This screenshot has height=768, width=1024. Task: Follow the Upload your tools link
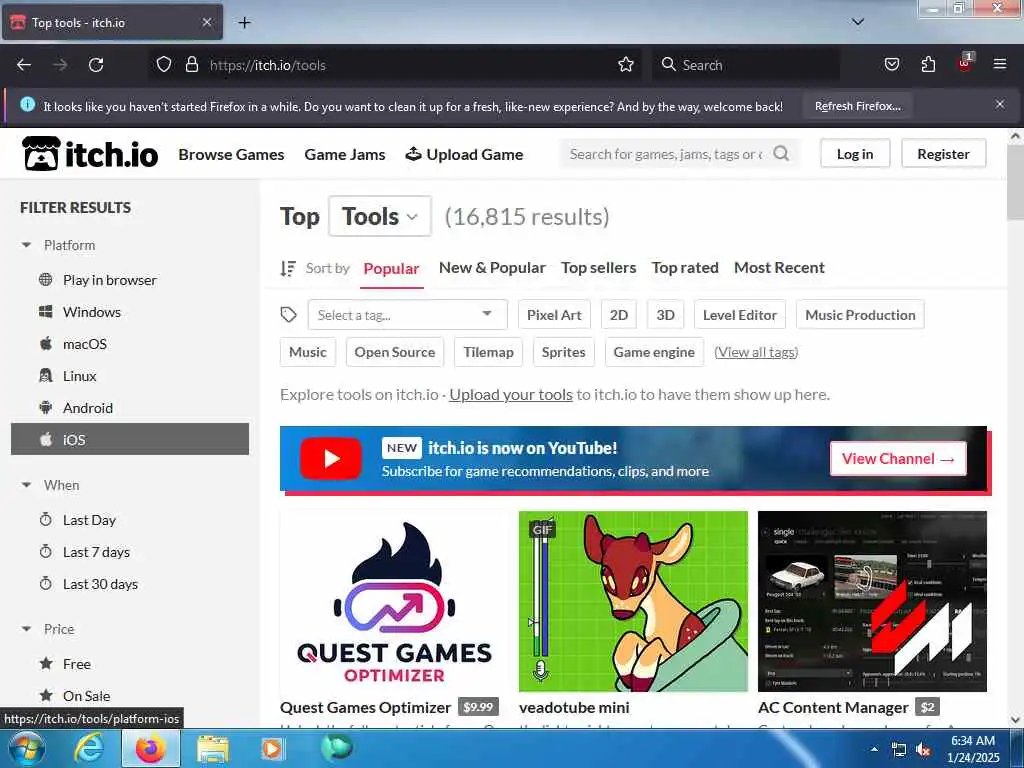[511, 394]
